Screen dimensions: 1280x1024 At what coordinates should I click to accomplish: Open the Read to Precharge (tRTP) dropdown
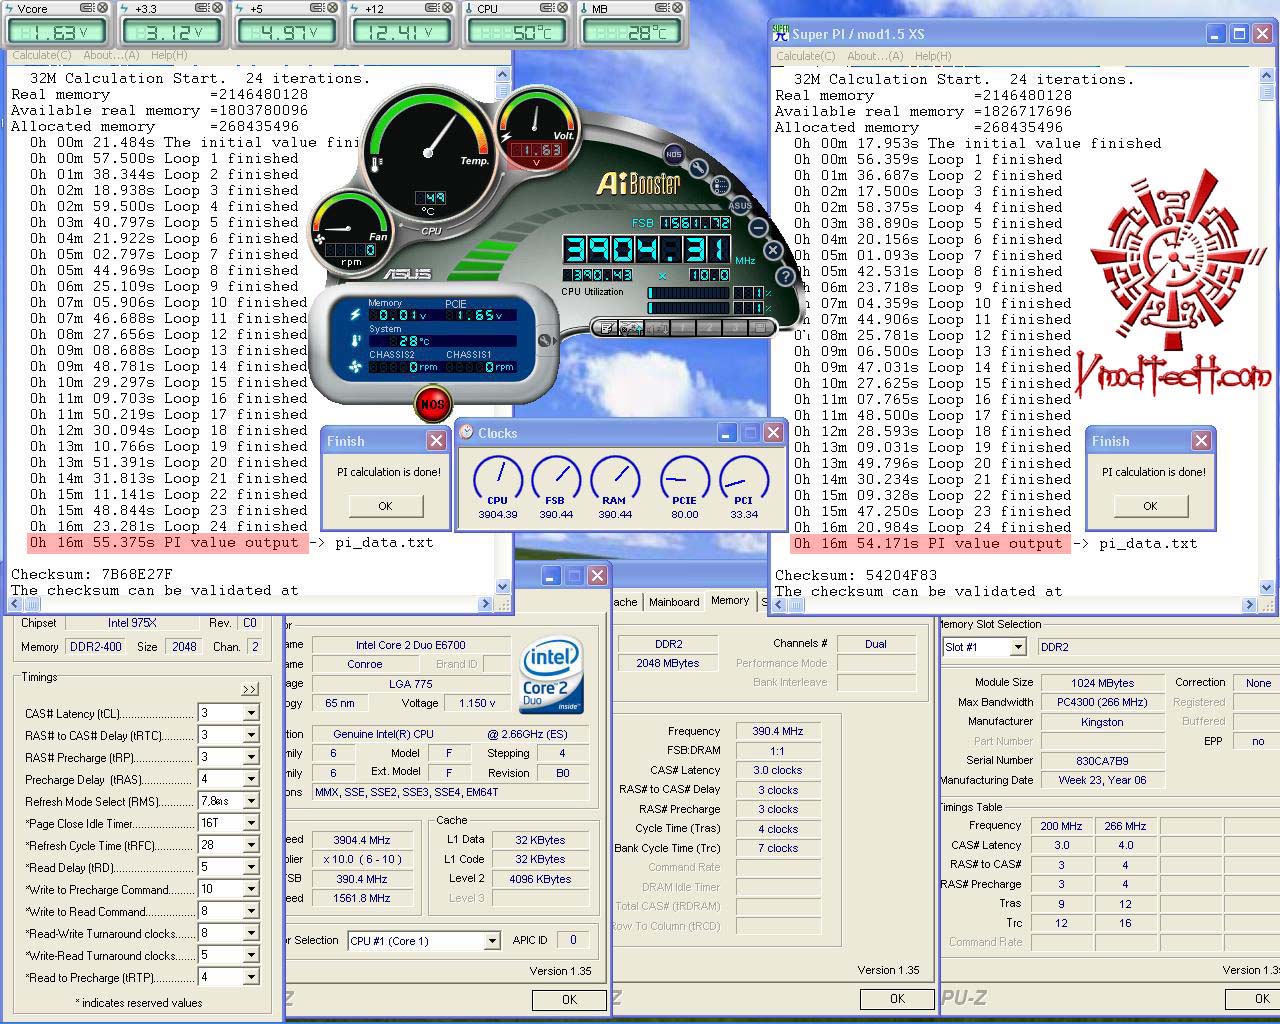(251, 977)
